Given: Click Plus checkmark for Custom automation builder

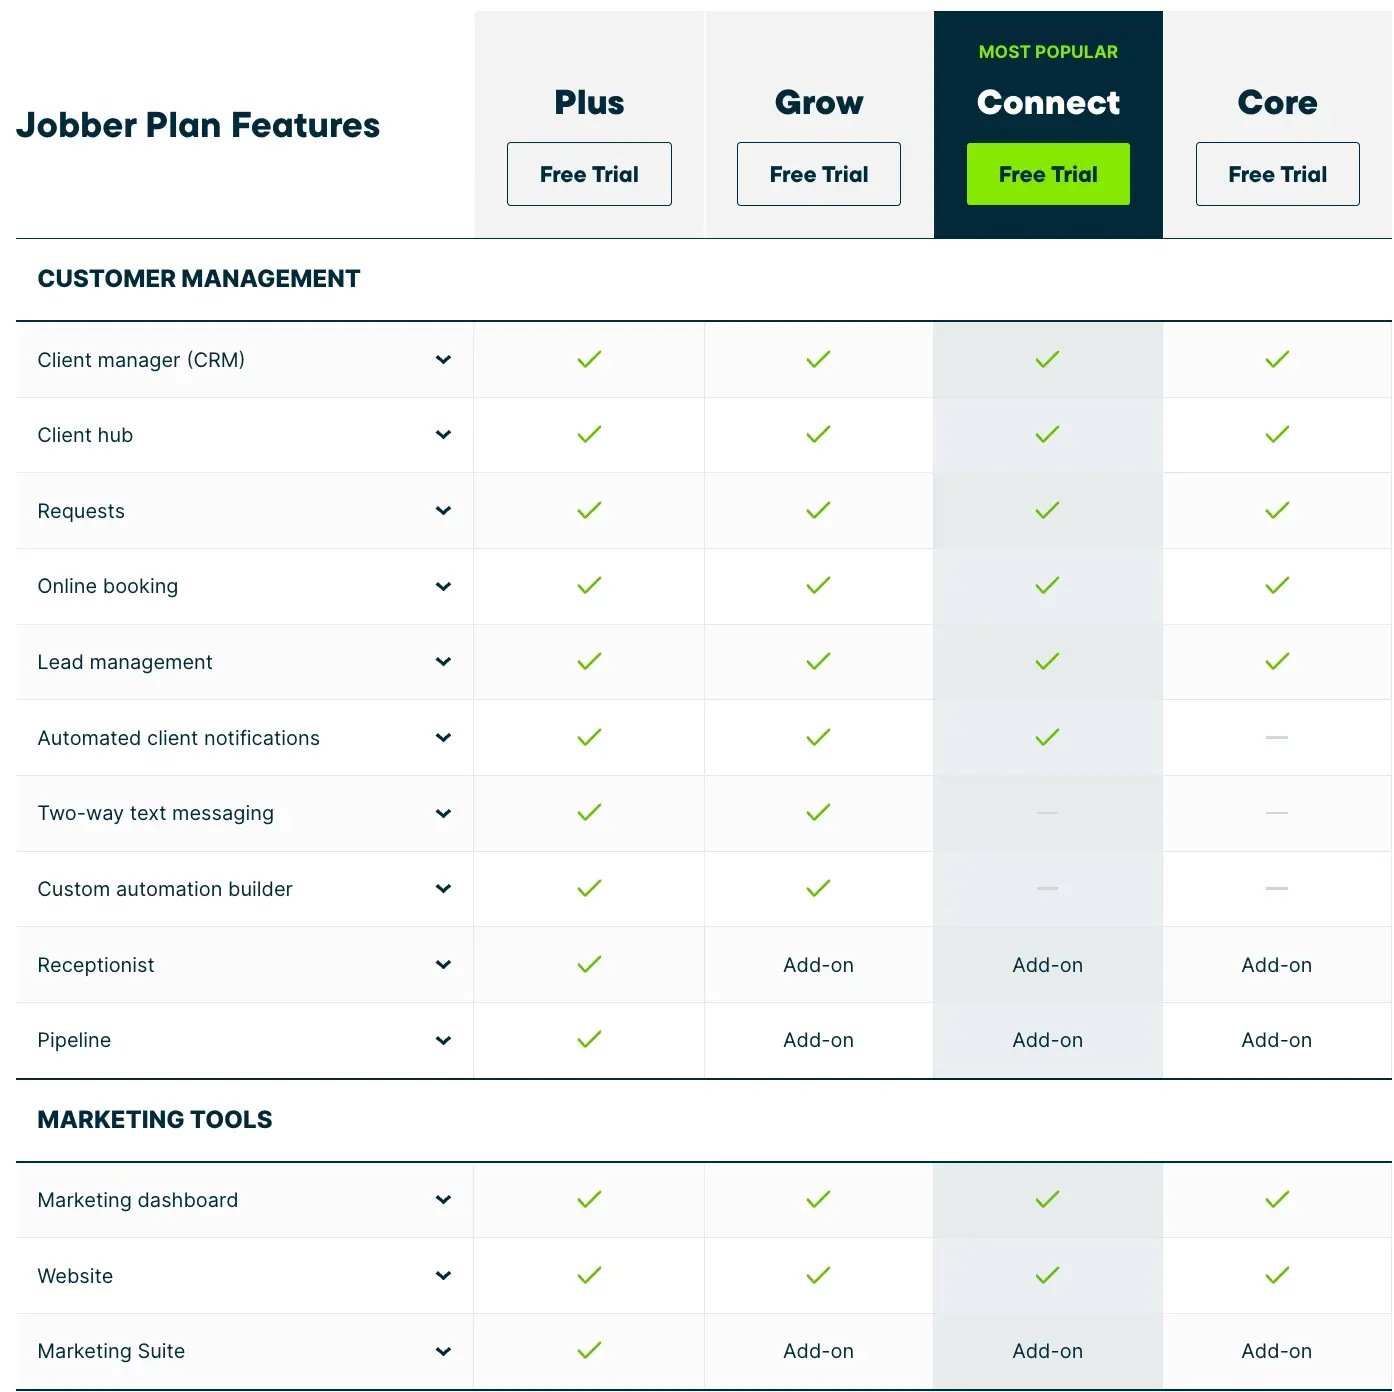Looking at the screenshot, I should pos(589,888).
